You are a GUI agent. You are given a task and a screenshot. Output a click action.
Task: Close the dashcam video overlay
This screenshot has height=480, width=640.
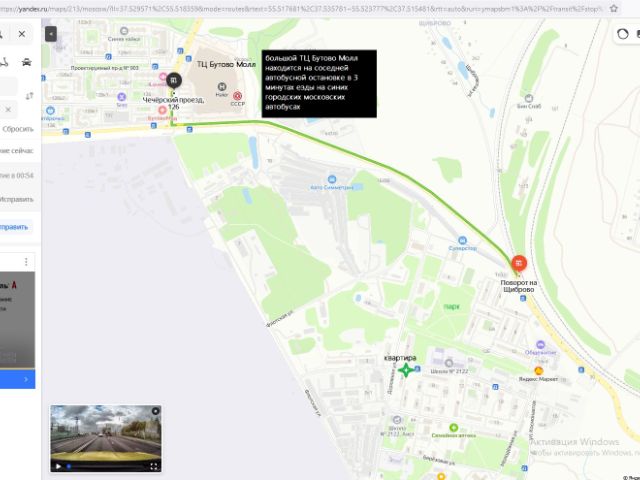click(x=155, y=411)
